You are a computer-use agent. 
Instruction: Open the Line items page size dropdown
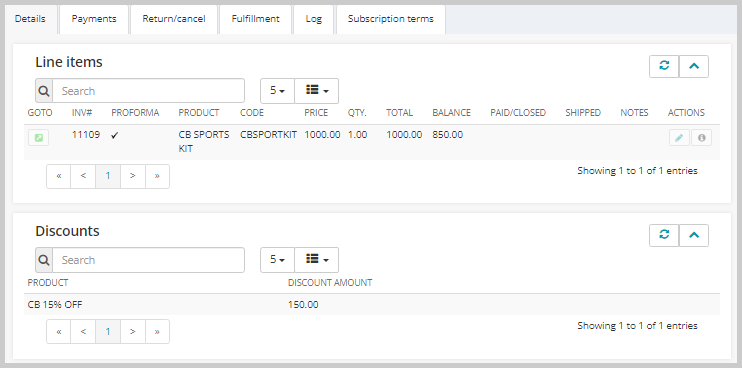click(277, 91)
